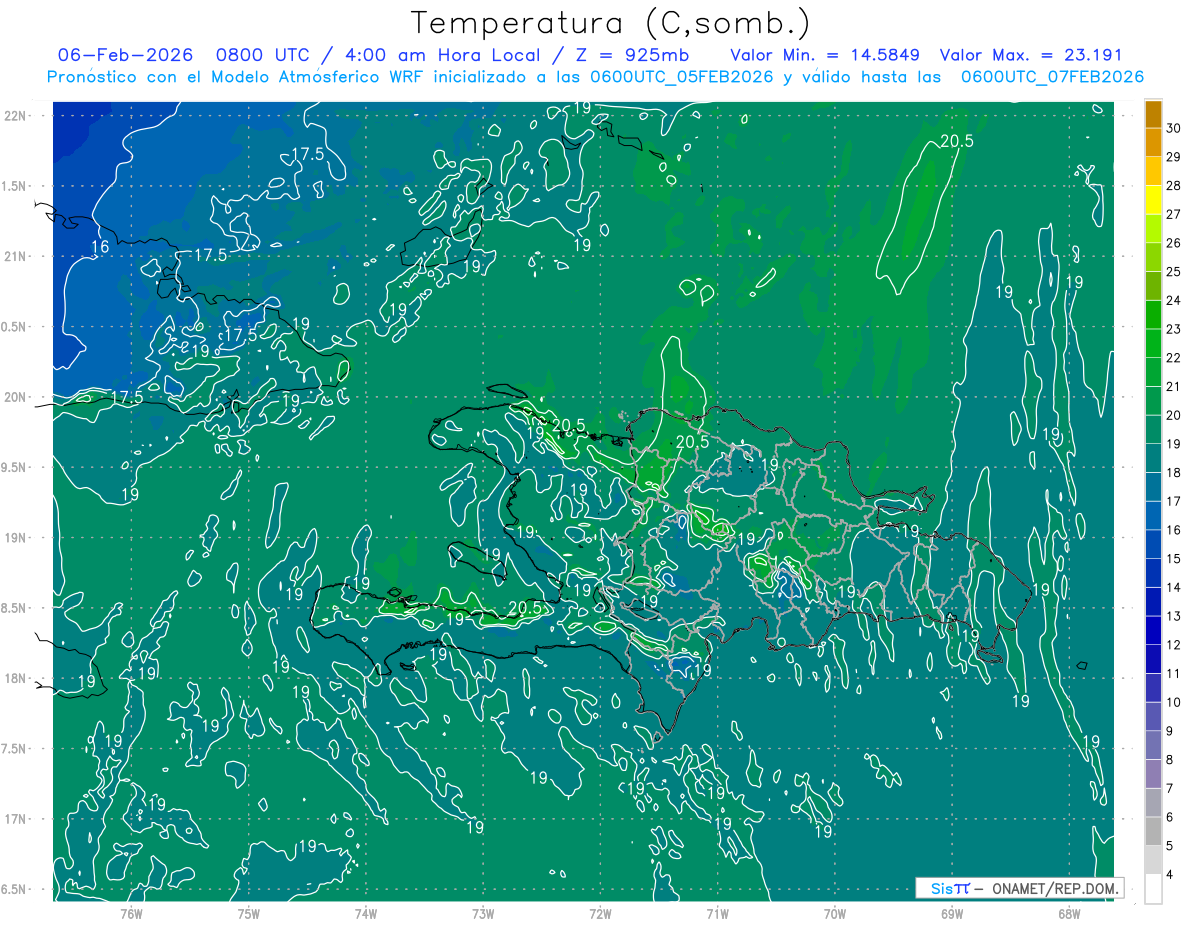The image size is (1200, 927).
Task: Click the 76W longitude axis label
Action: (131, 913)
